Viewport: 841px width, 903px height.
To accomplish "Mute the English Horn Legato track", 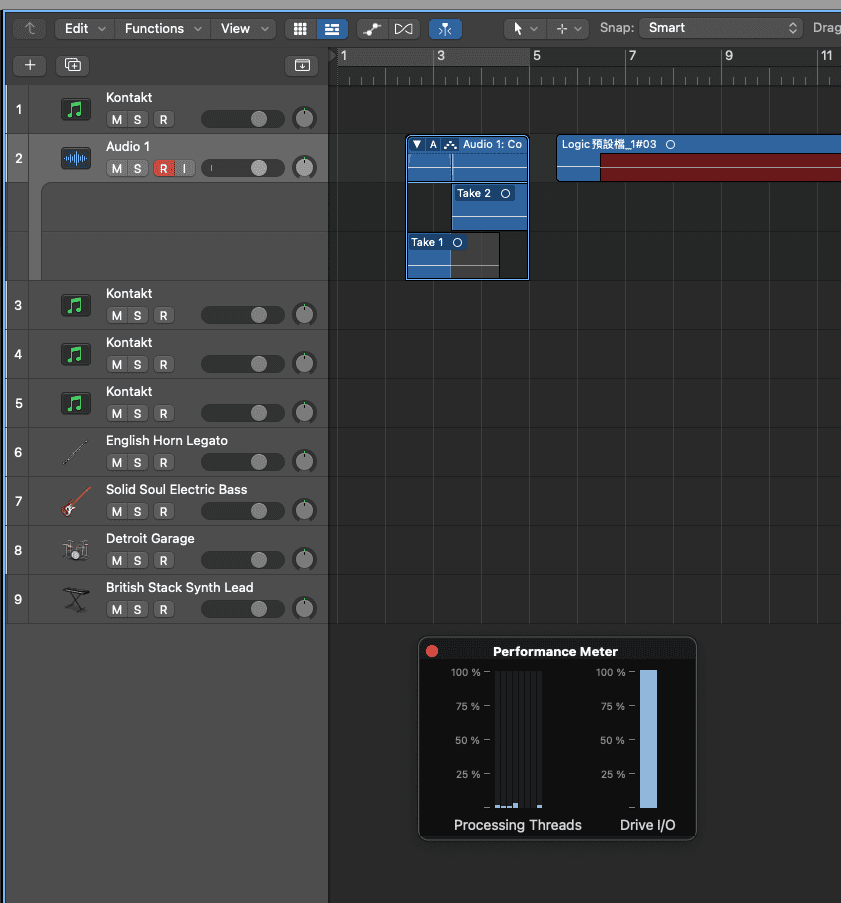I will (x=117, y=462).
